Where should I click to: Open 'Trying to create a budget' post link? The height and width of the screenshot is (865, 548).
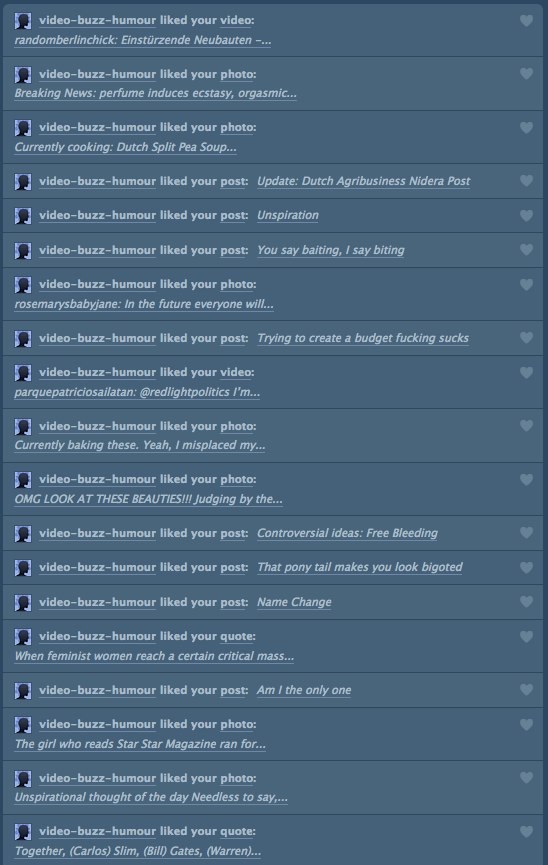click(363, 338)
